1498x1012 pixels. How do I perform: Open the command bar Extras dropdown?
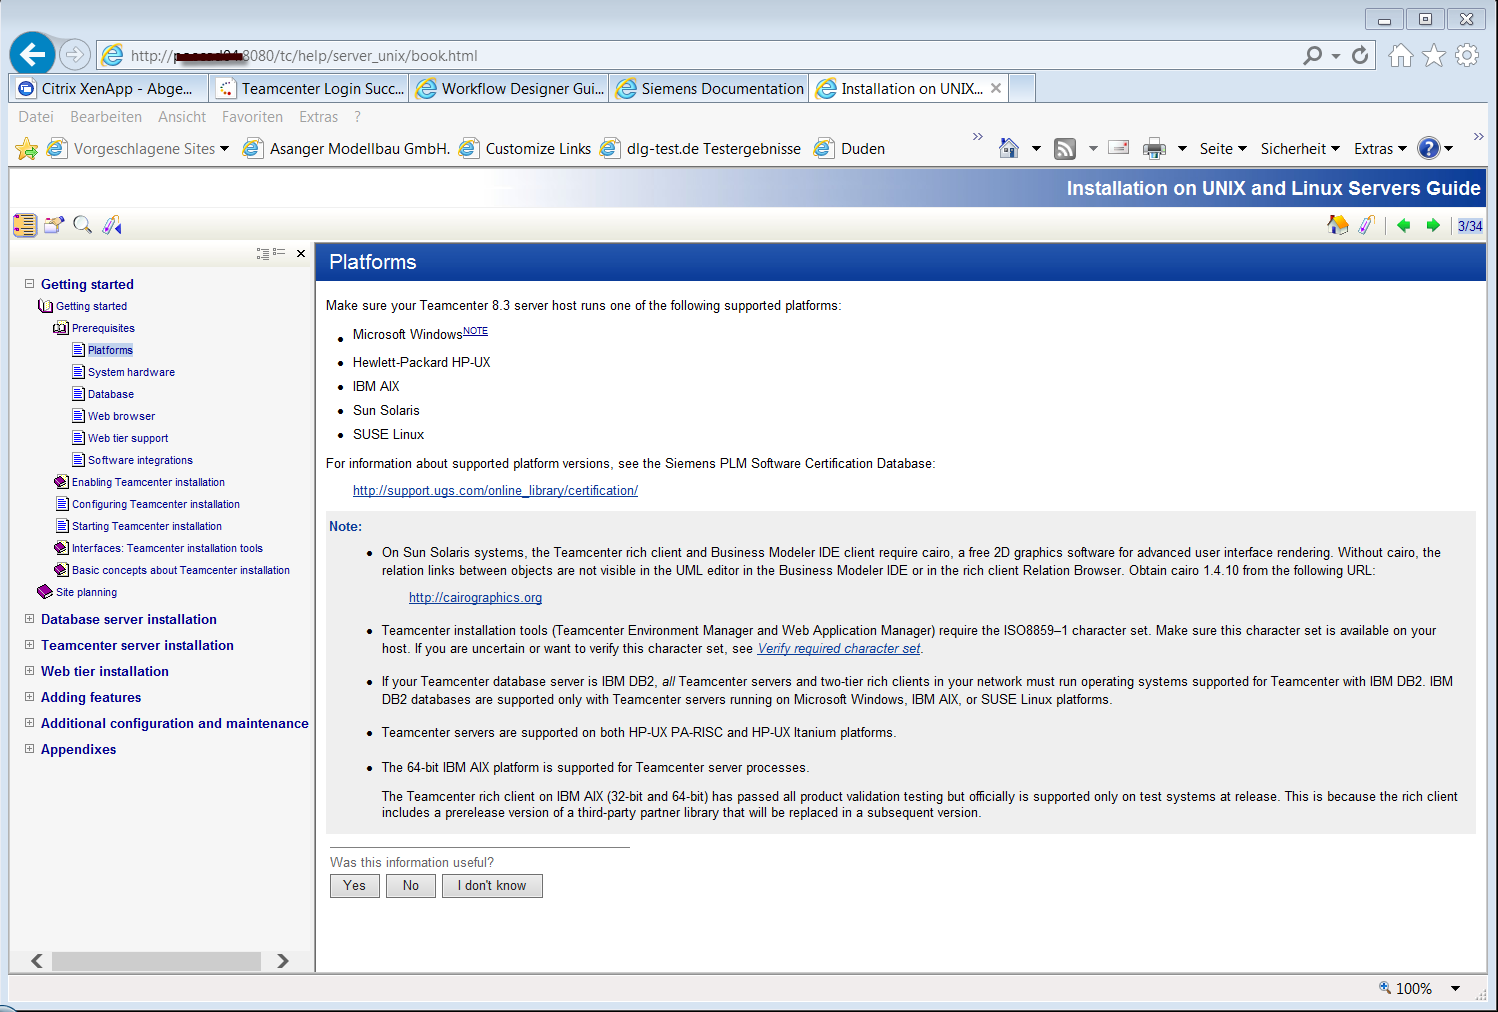click(x=1380, y=149)
